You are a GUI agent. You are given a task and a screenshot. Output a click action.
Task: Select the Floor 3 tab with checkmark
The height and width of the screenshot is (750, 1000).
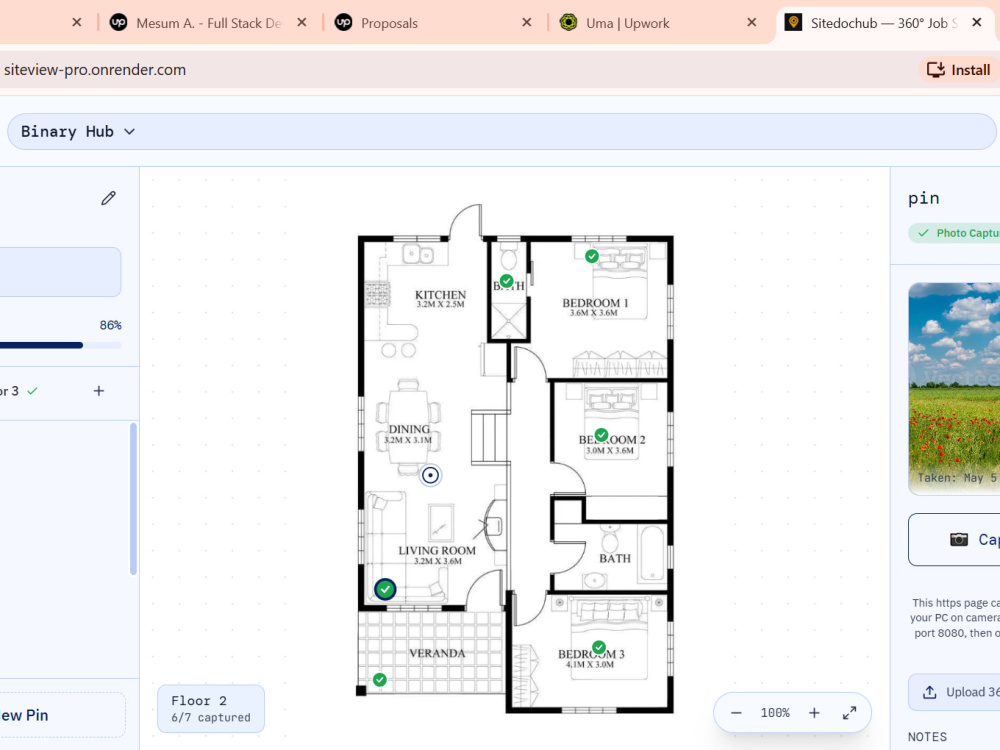19,391
